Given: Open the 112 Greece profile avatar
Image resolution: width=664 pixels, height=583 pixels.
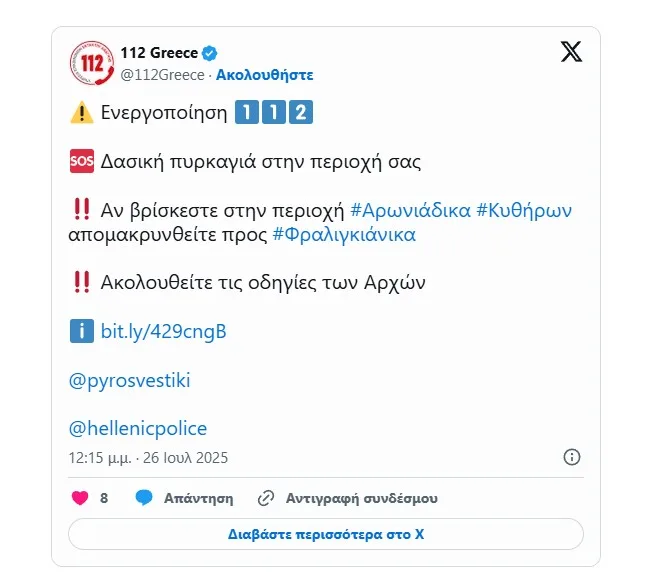Looking at the screenshot, I should [92, 63].
